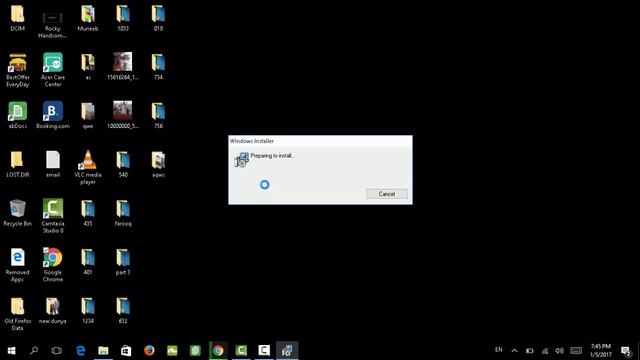Open Acer Care Center shortcut

tap(53, 70)
